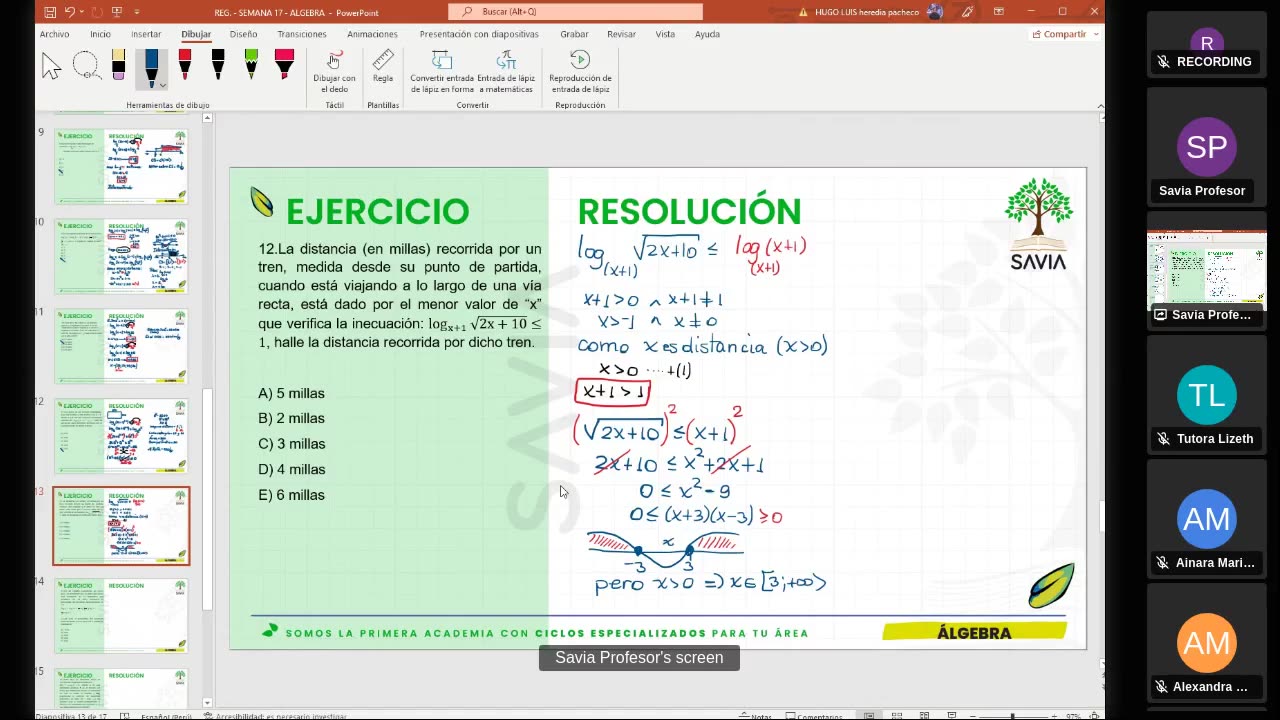Click HUGO LUIS heredia pacheco account name
This screenshot has height=720, width=1280.
(868, 12)
